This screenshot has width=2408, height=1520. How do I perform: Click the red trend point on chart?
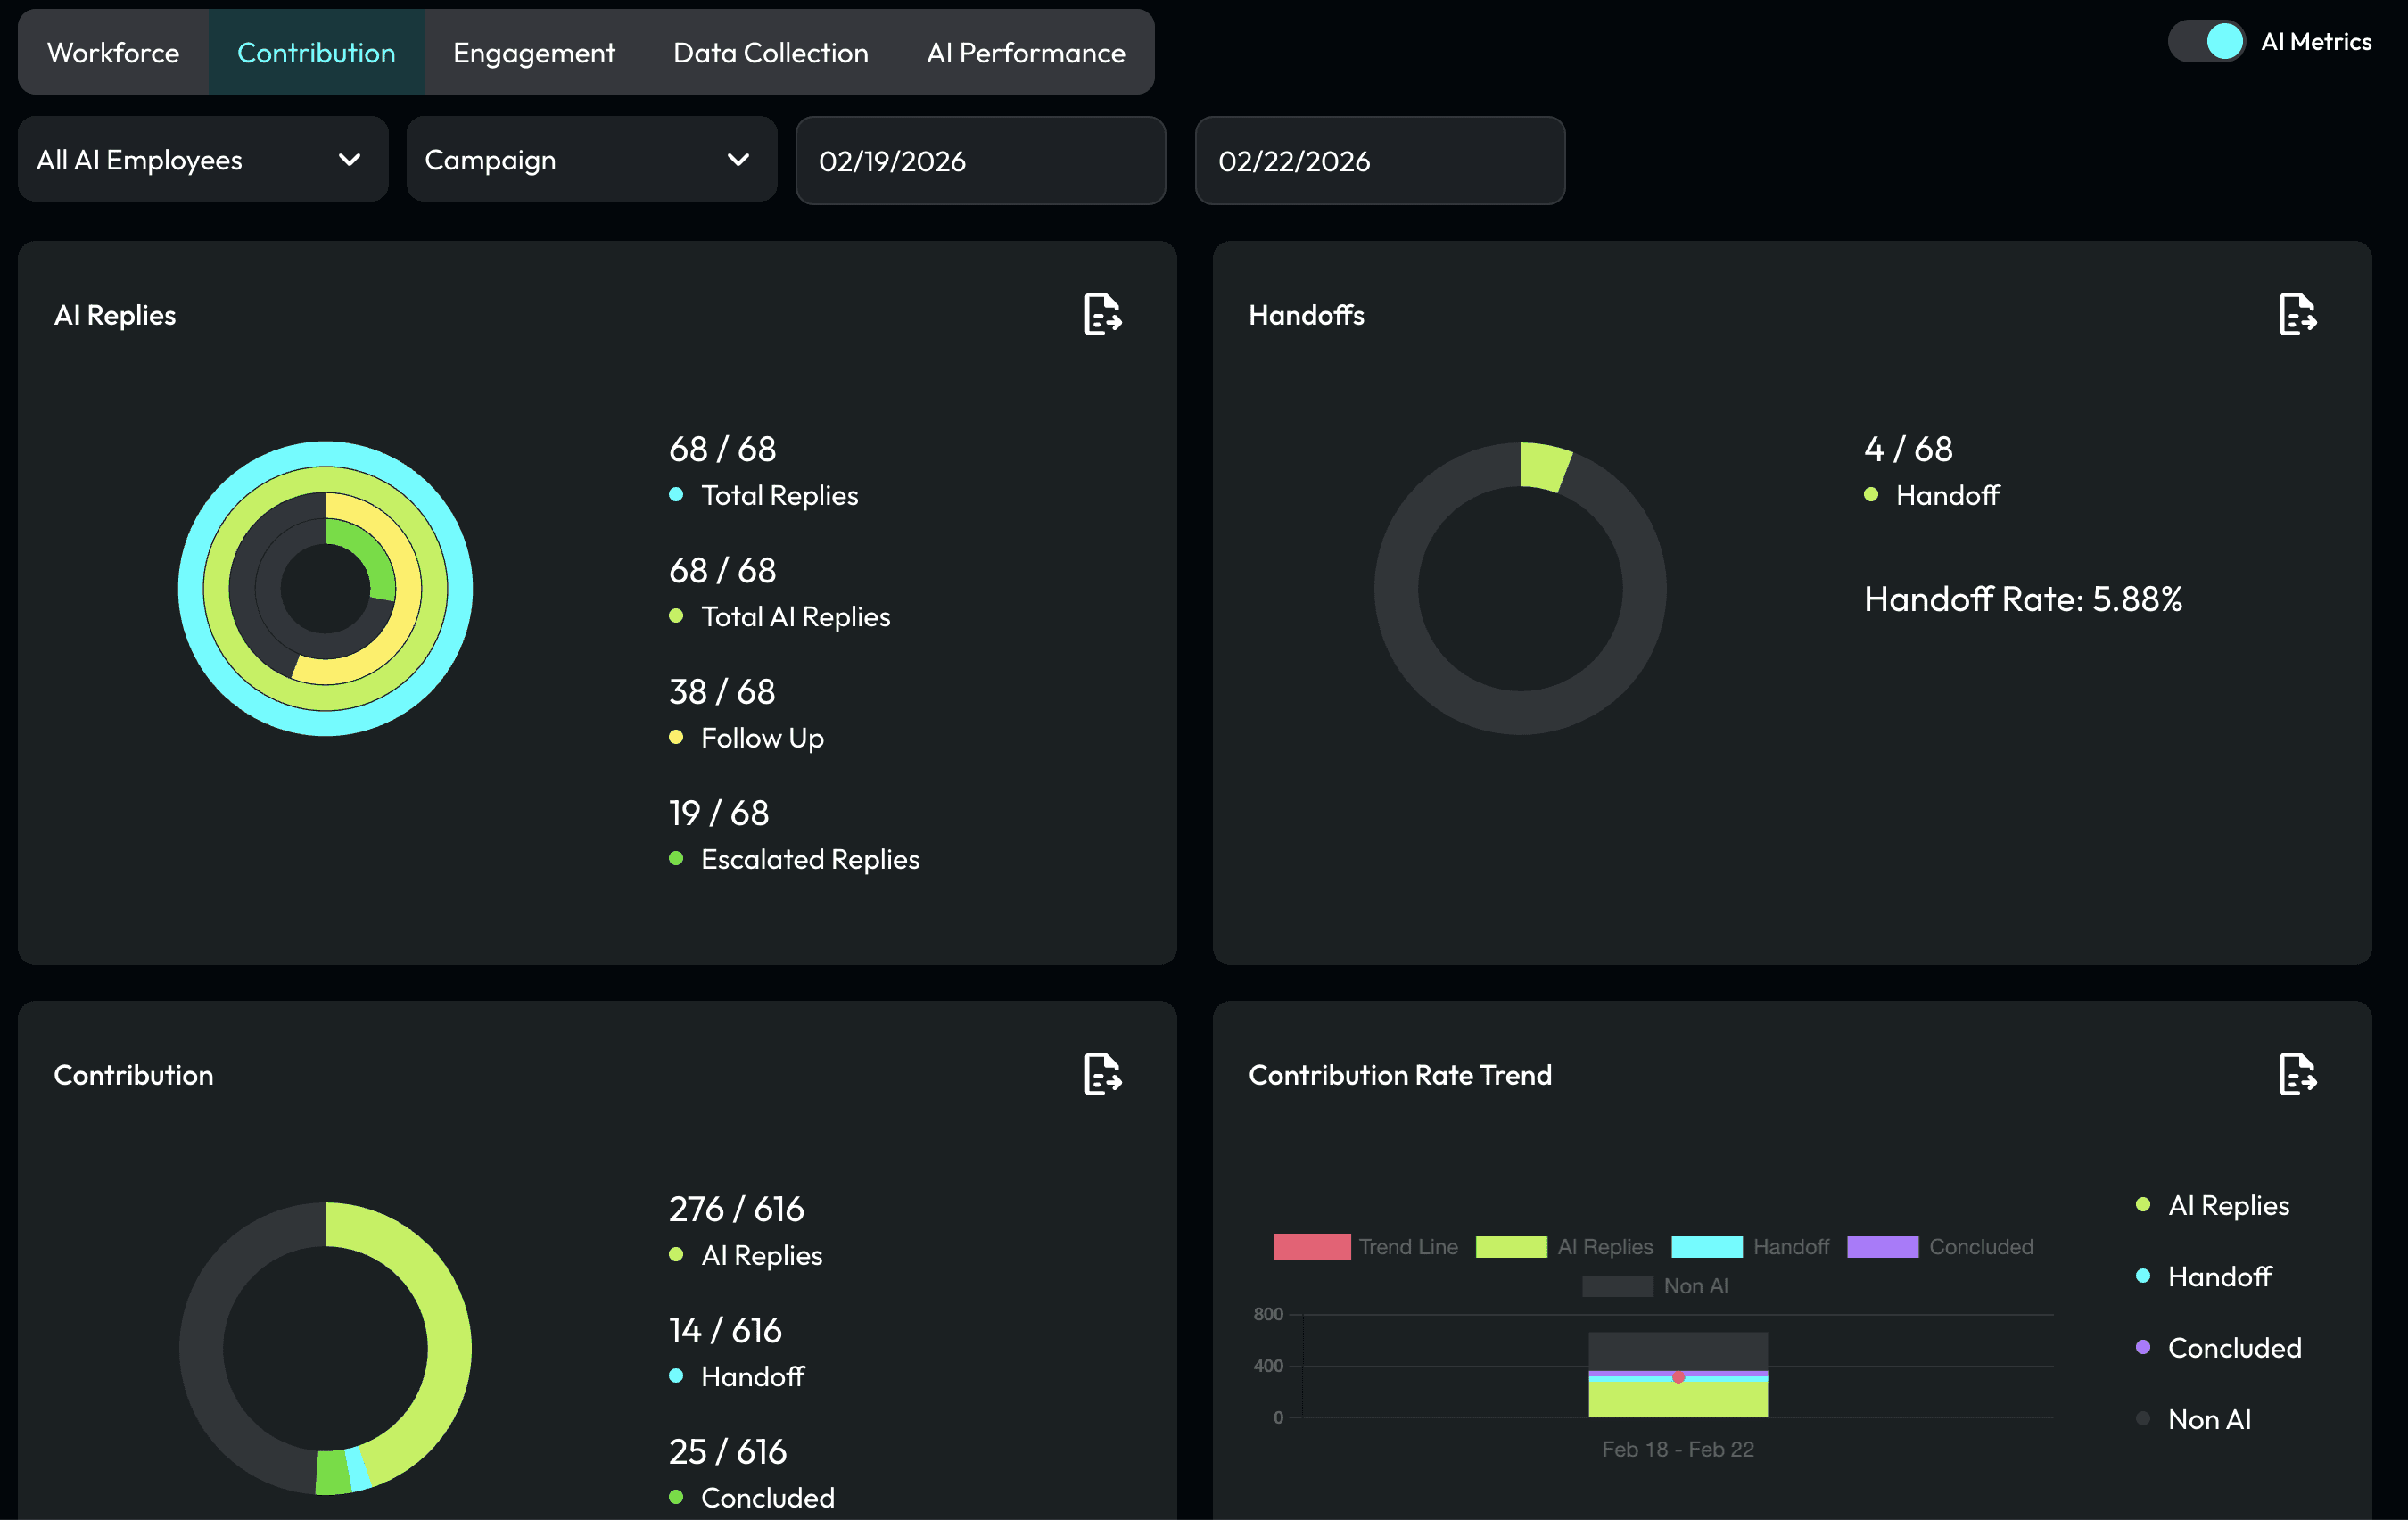(x=1678, y=1378)
